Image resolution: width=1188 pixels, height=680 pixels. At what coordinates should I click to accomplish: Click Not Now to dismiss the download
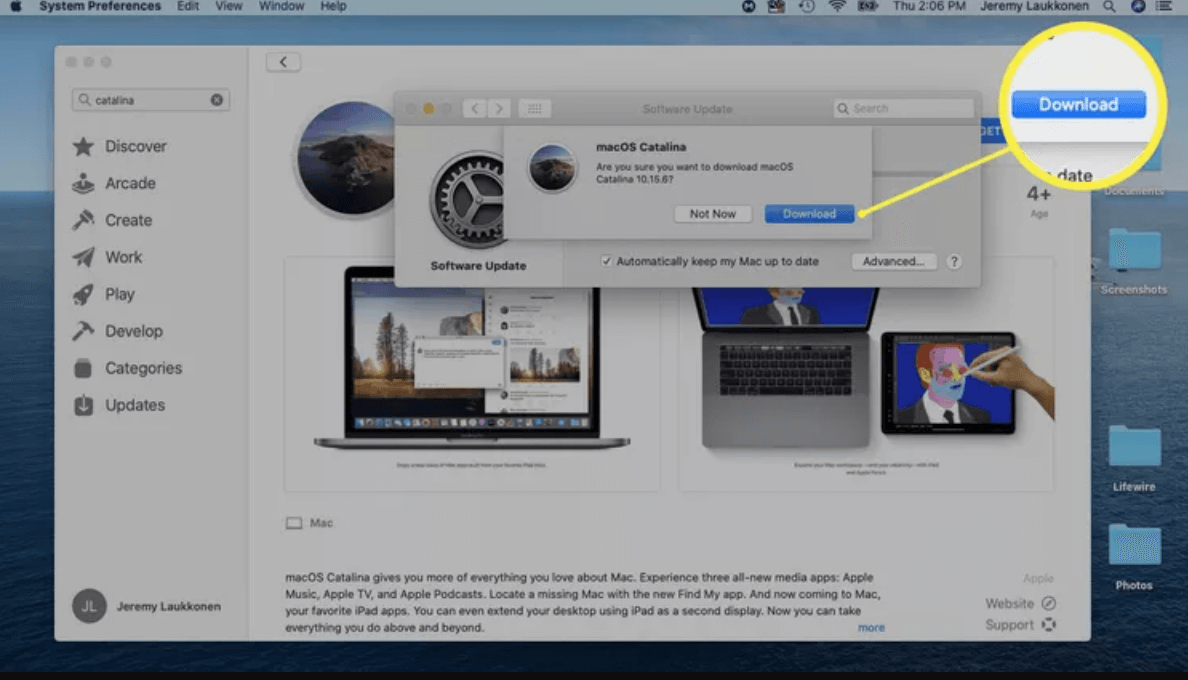click(x=712, y=213)
